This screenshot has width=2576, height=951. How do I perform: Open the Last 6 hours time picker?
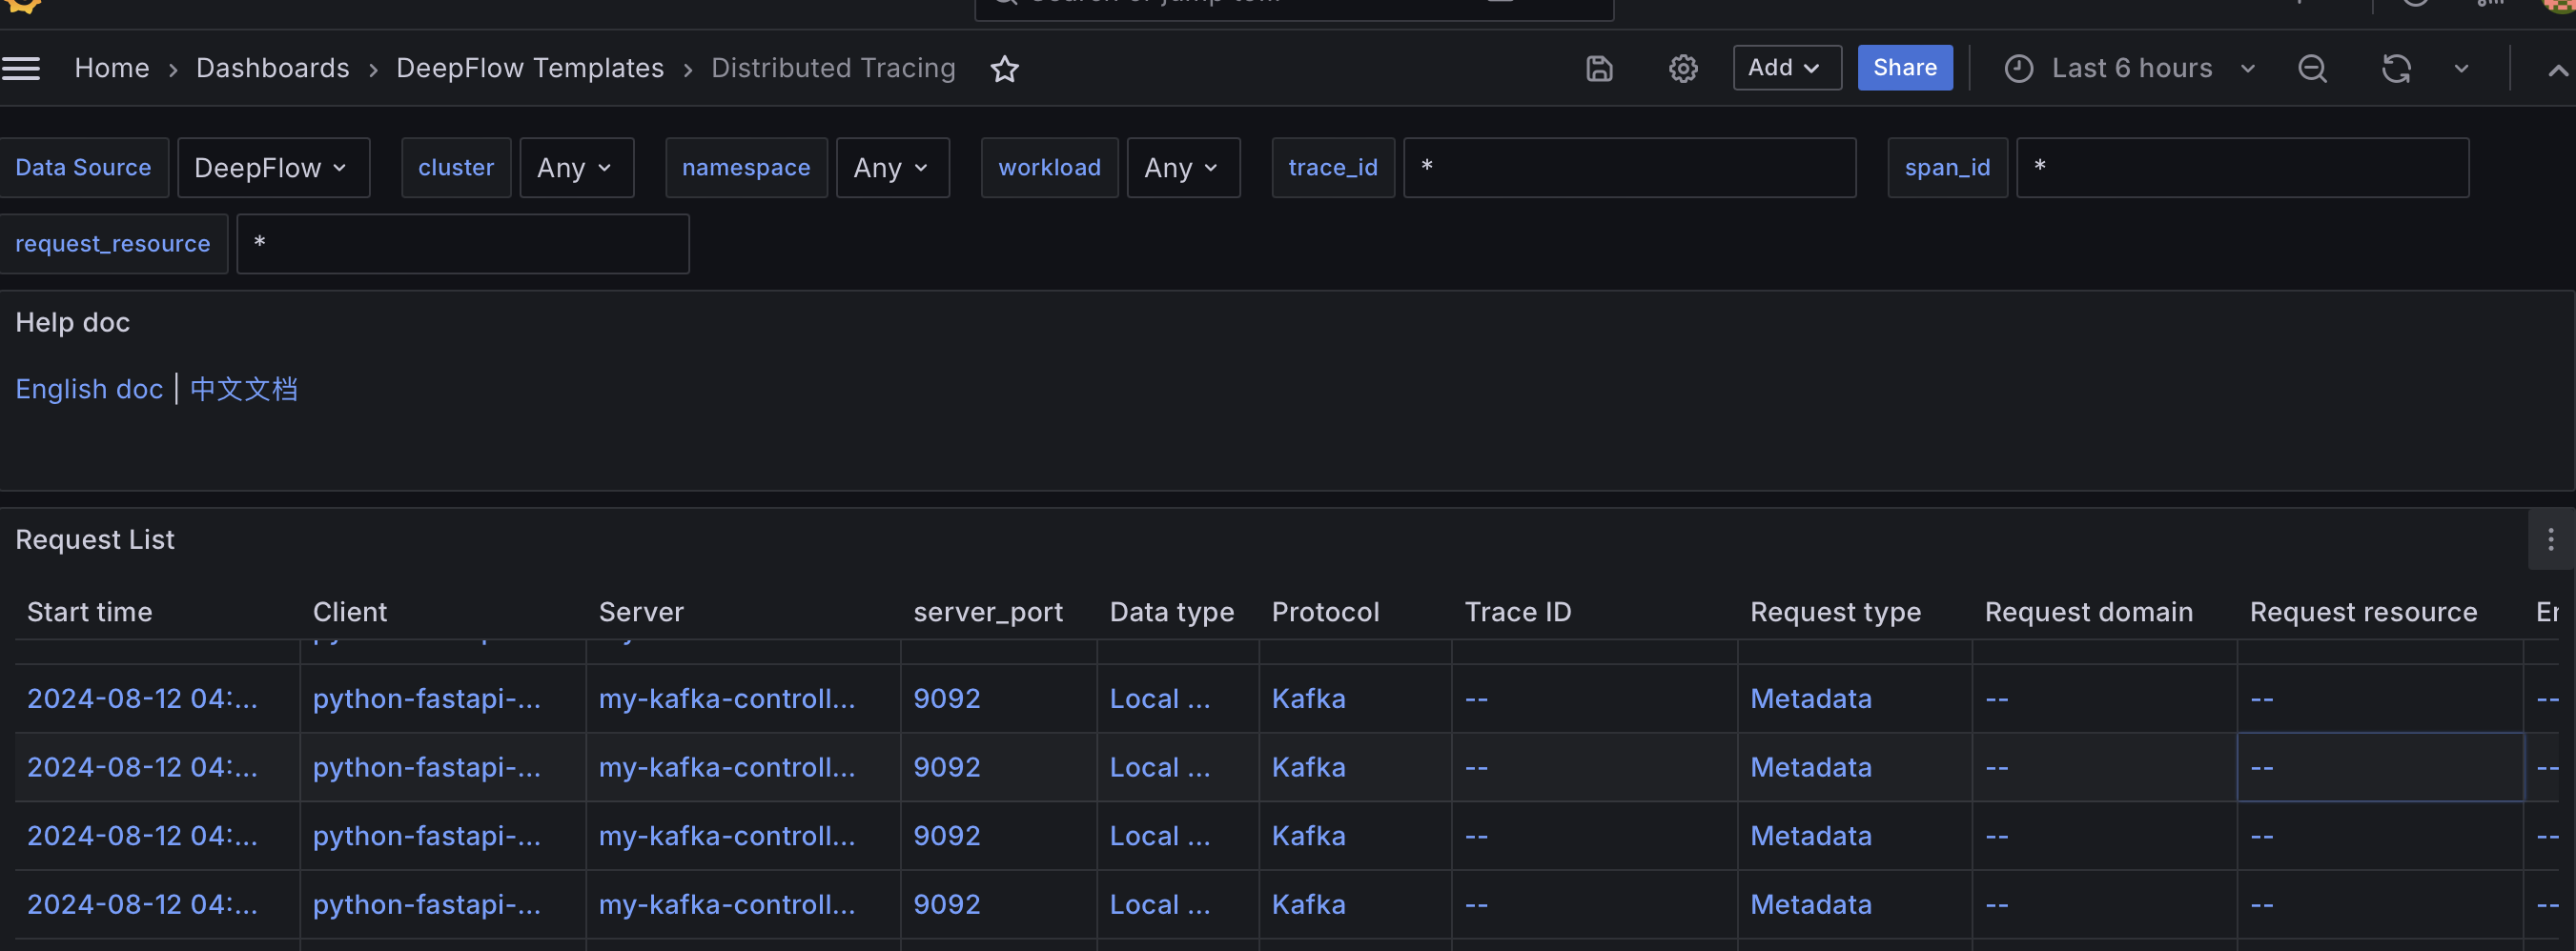coord(2130,68)
